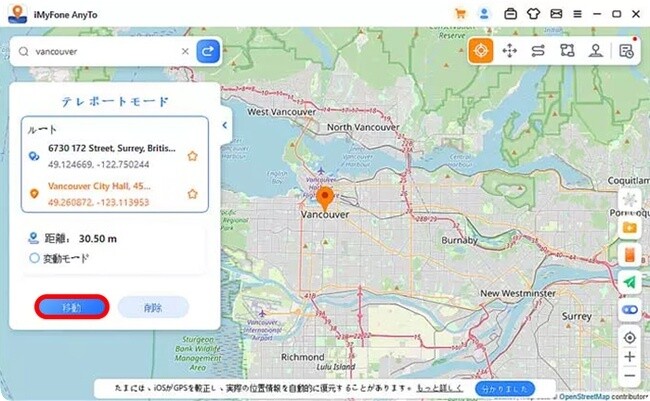Click the search magnifier icon
Screen dimensions: 650x401
point(24,51)
